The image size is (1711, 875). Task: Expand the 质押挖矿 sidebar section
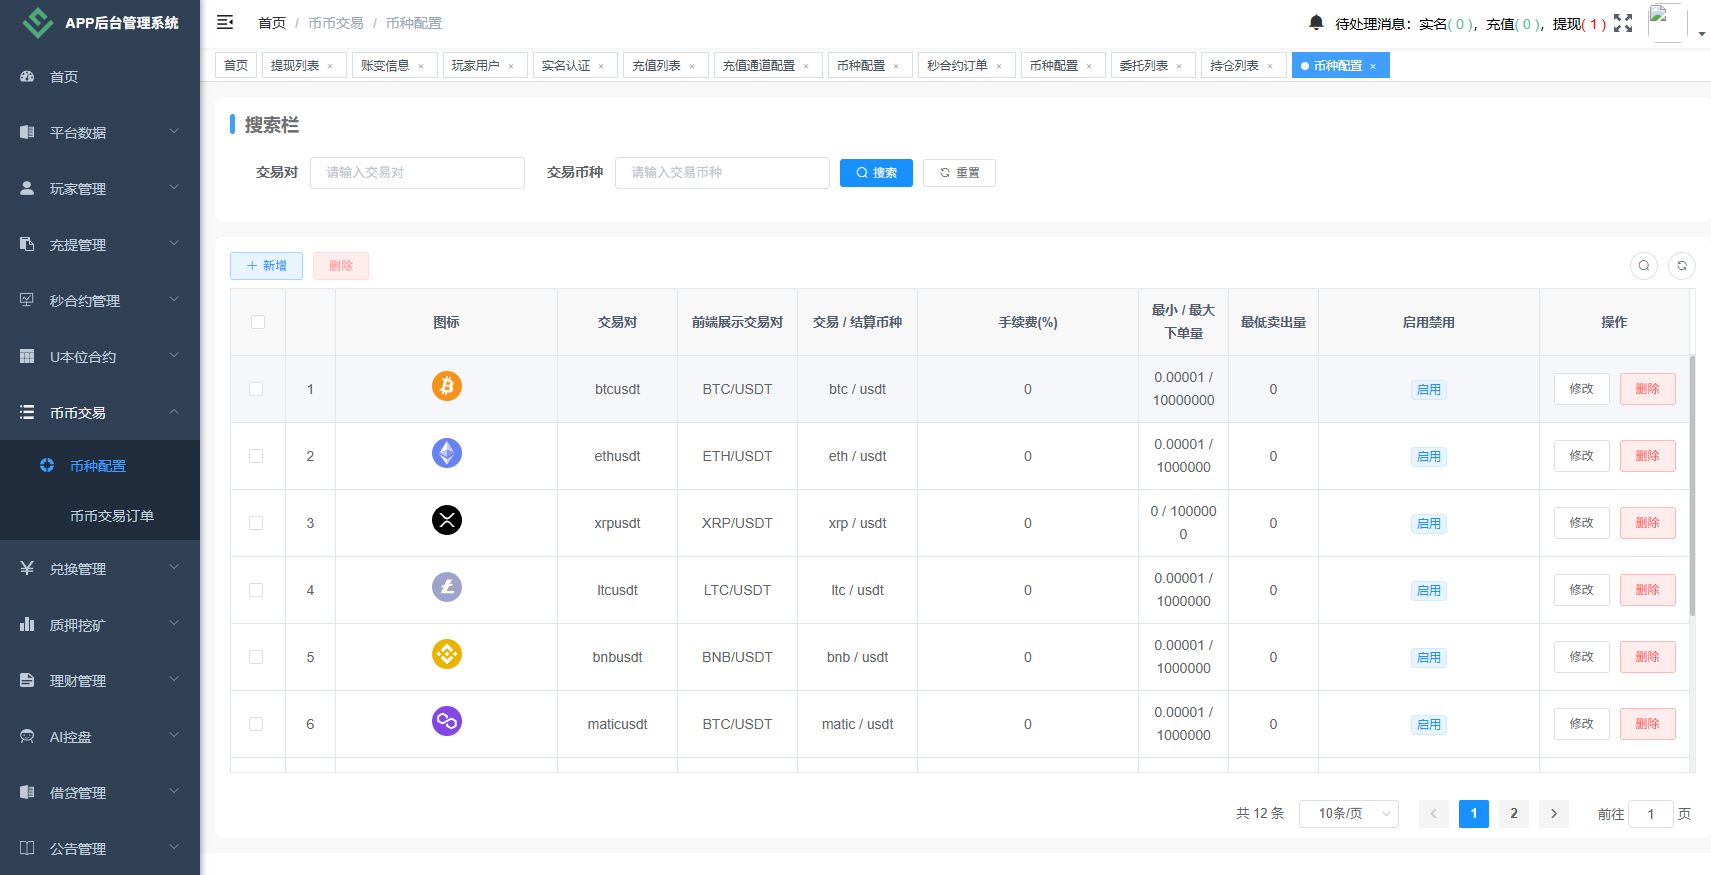coord(99,625)
